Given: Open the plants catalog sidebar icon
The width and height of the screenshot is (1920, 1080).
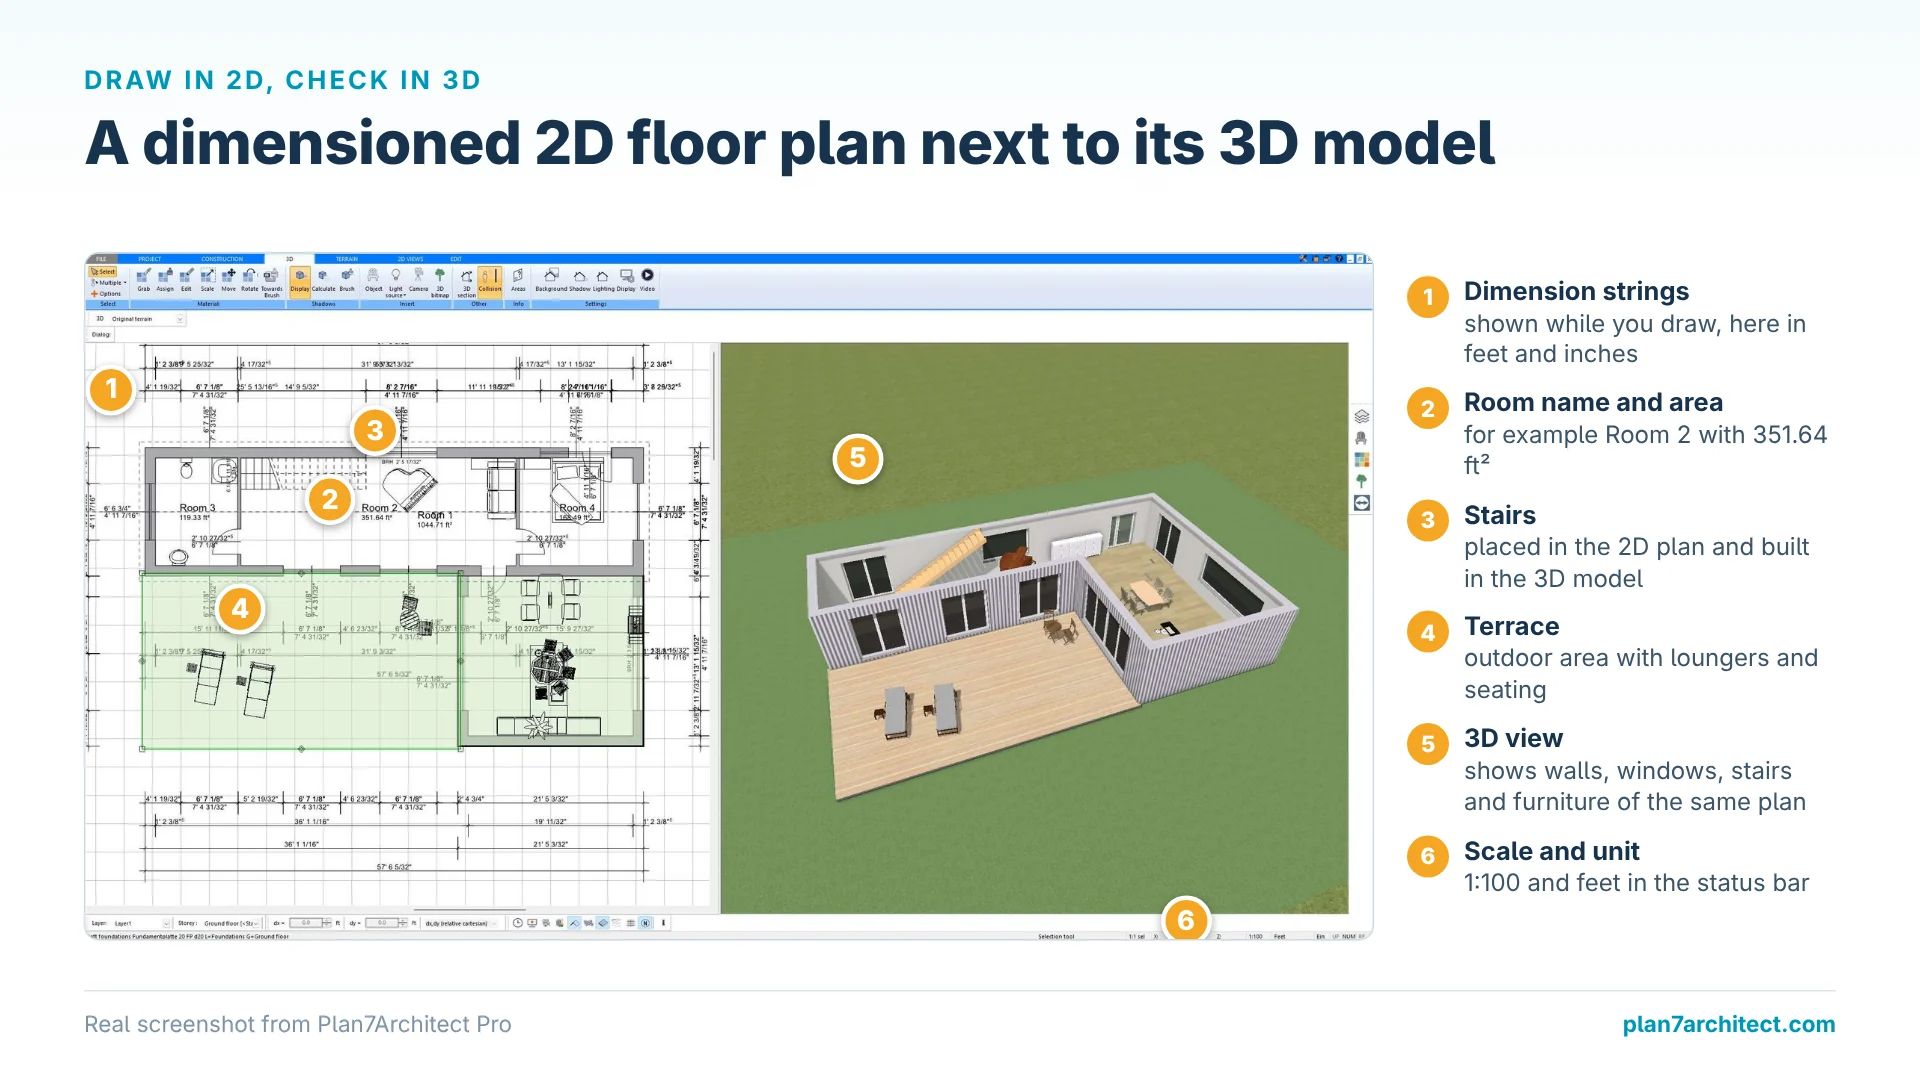Looking at the screenshot, I should (x=1361, y=481).
